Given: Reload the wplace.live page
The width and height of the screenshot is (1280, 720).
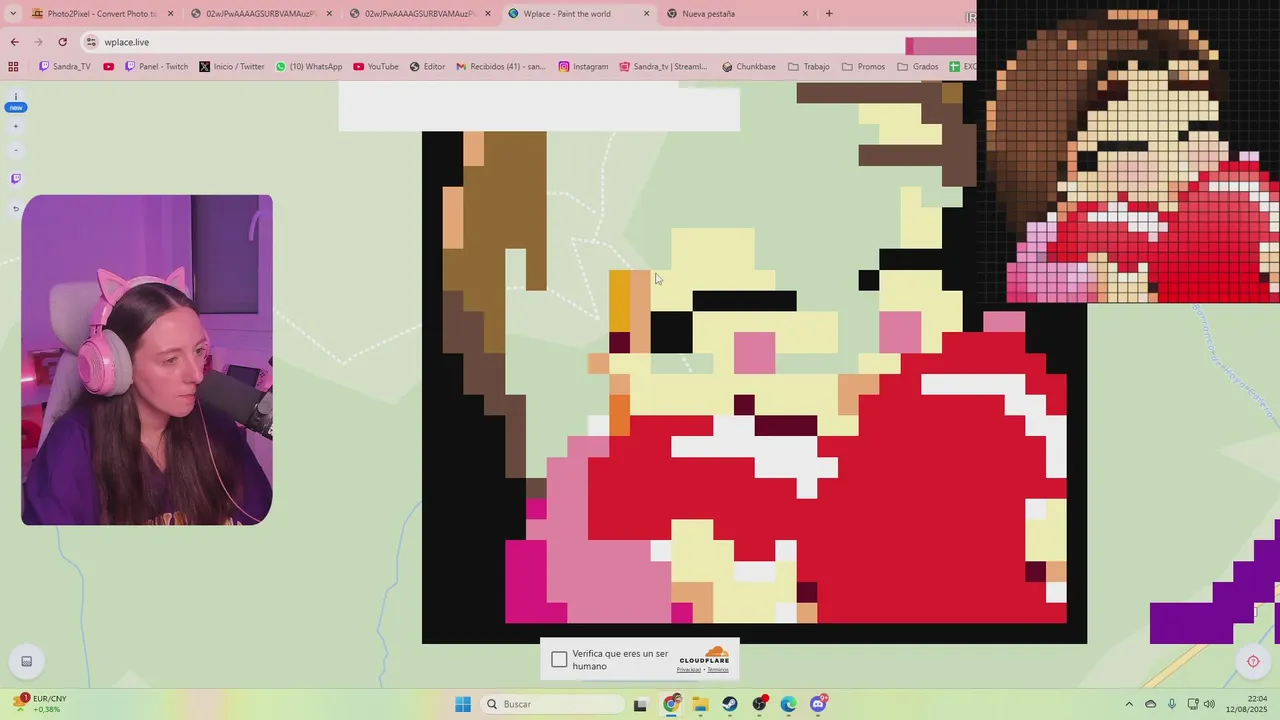Looking at the screenshot, I should [x=62, y=42].
